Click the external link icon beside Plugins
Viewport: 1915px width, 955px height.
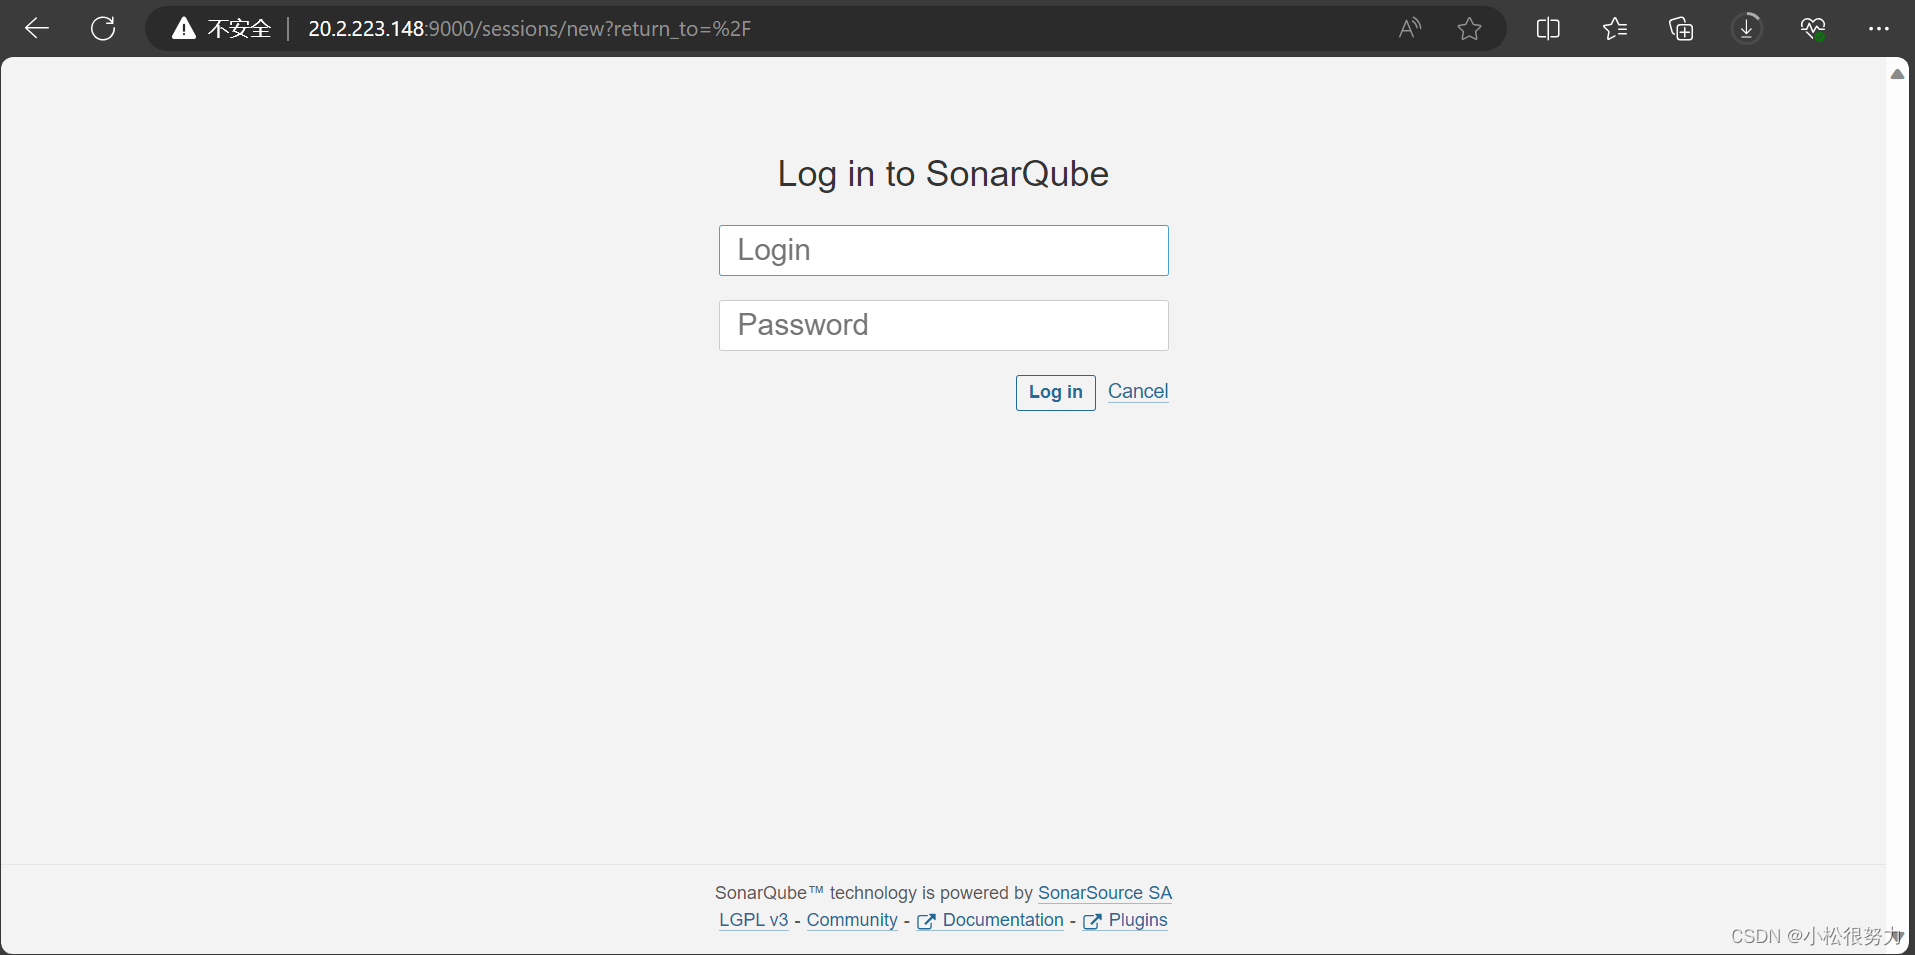point(1092,921)
